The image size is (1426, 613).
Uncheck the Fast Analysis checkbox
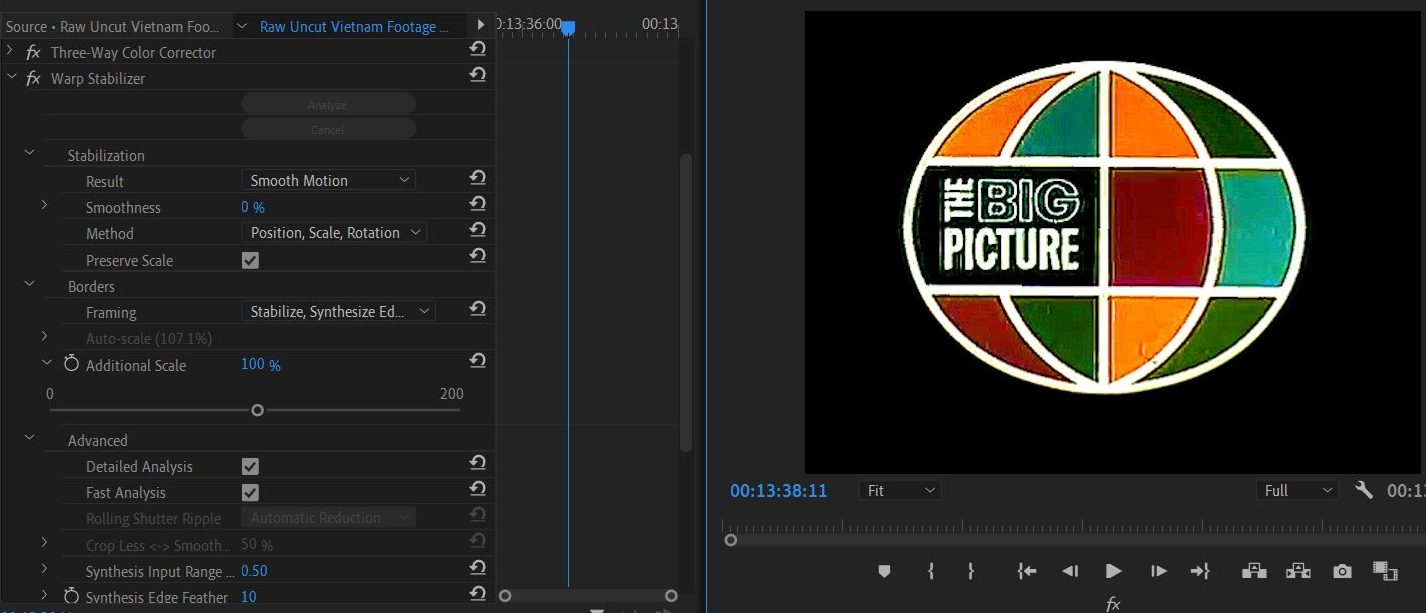(x=250, y=492)
